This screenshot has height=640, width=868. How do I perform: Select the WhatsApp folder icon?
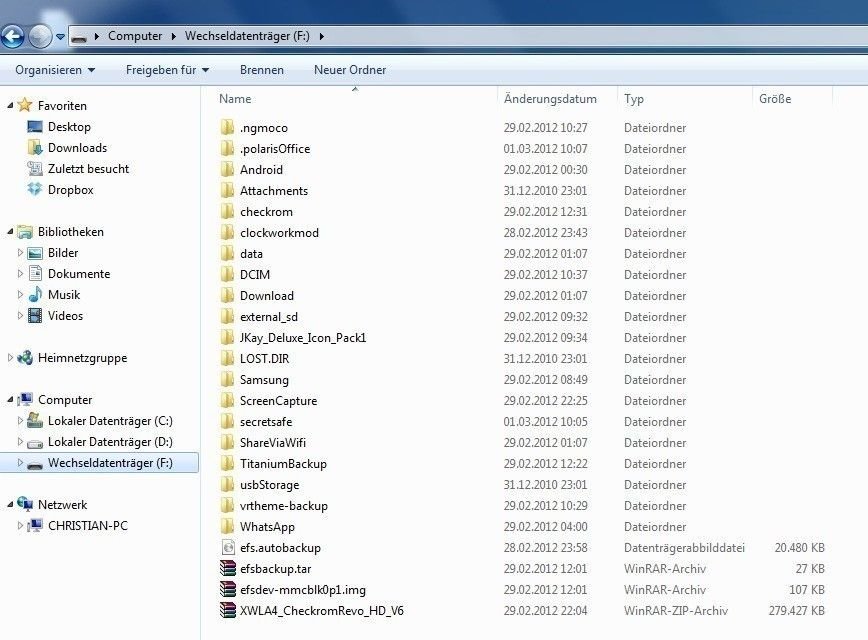tap(227, 527)
